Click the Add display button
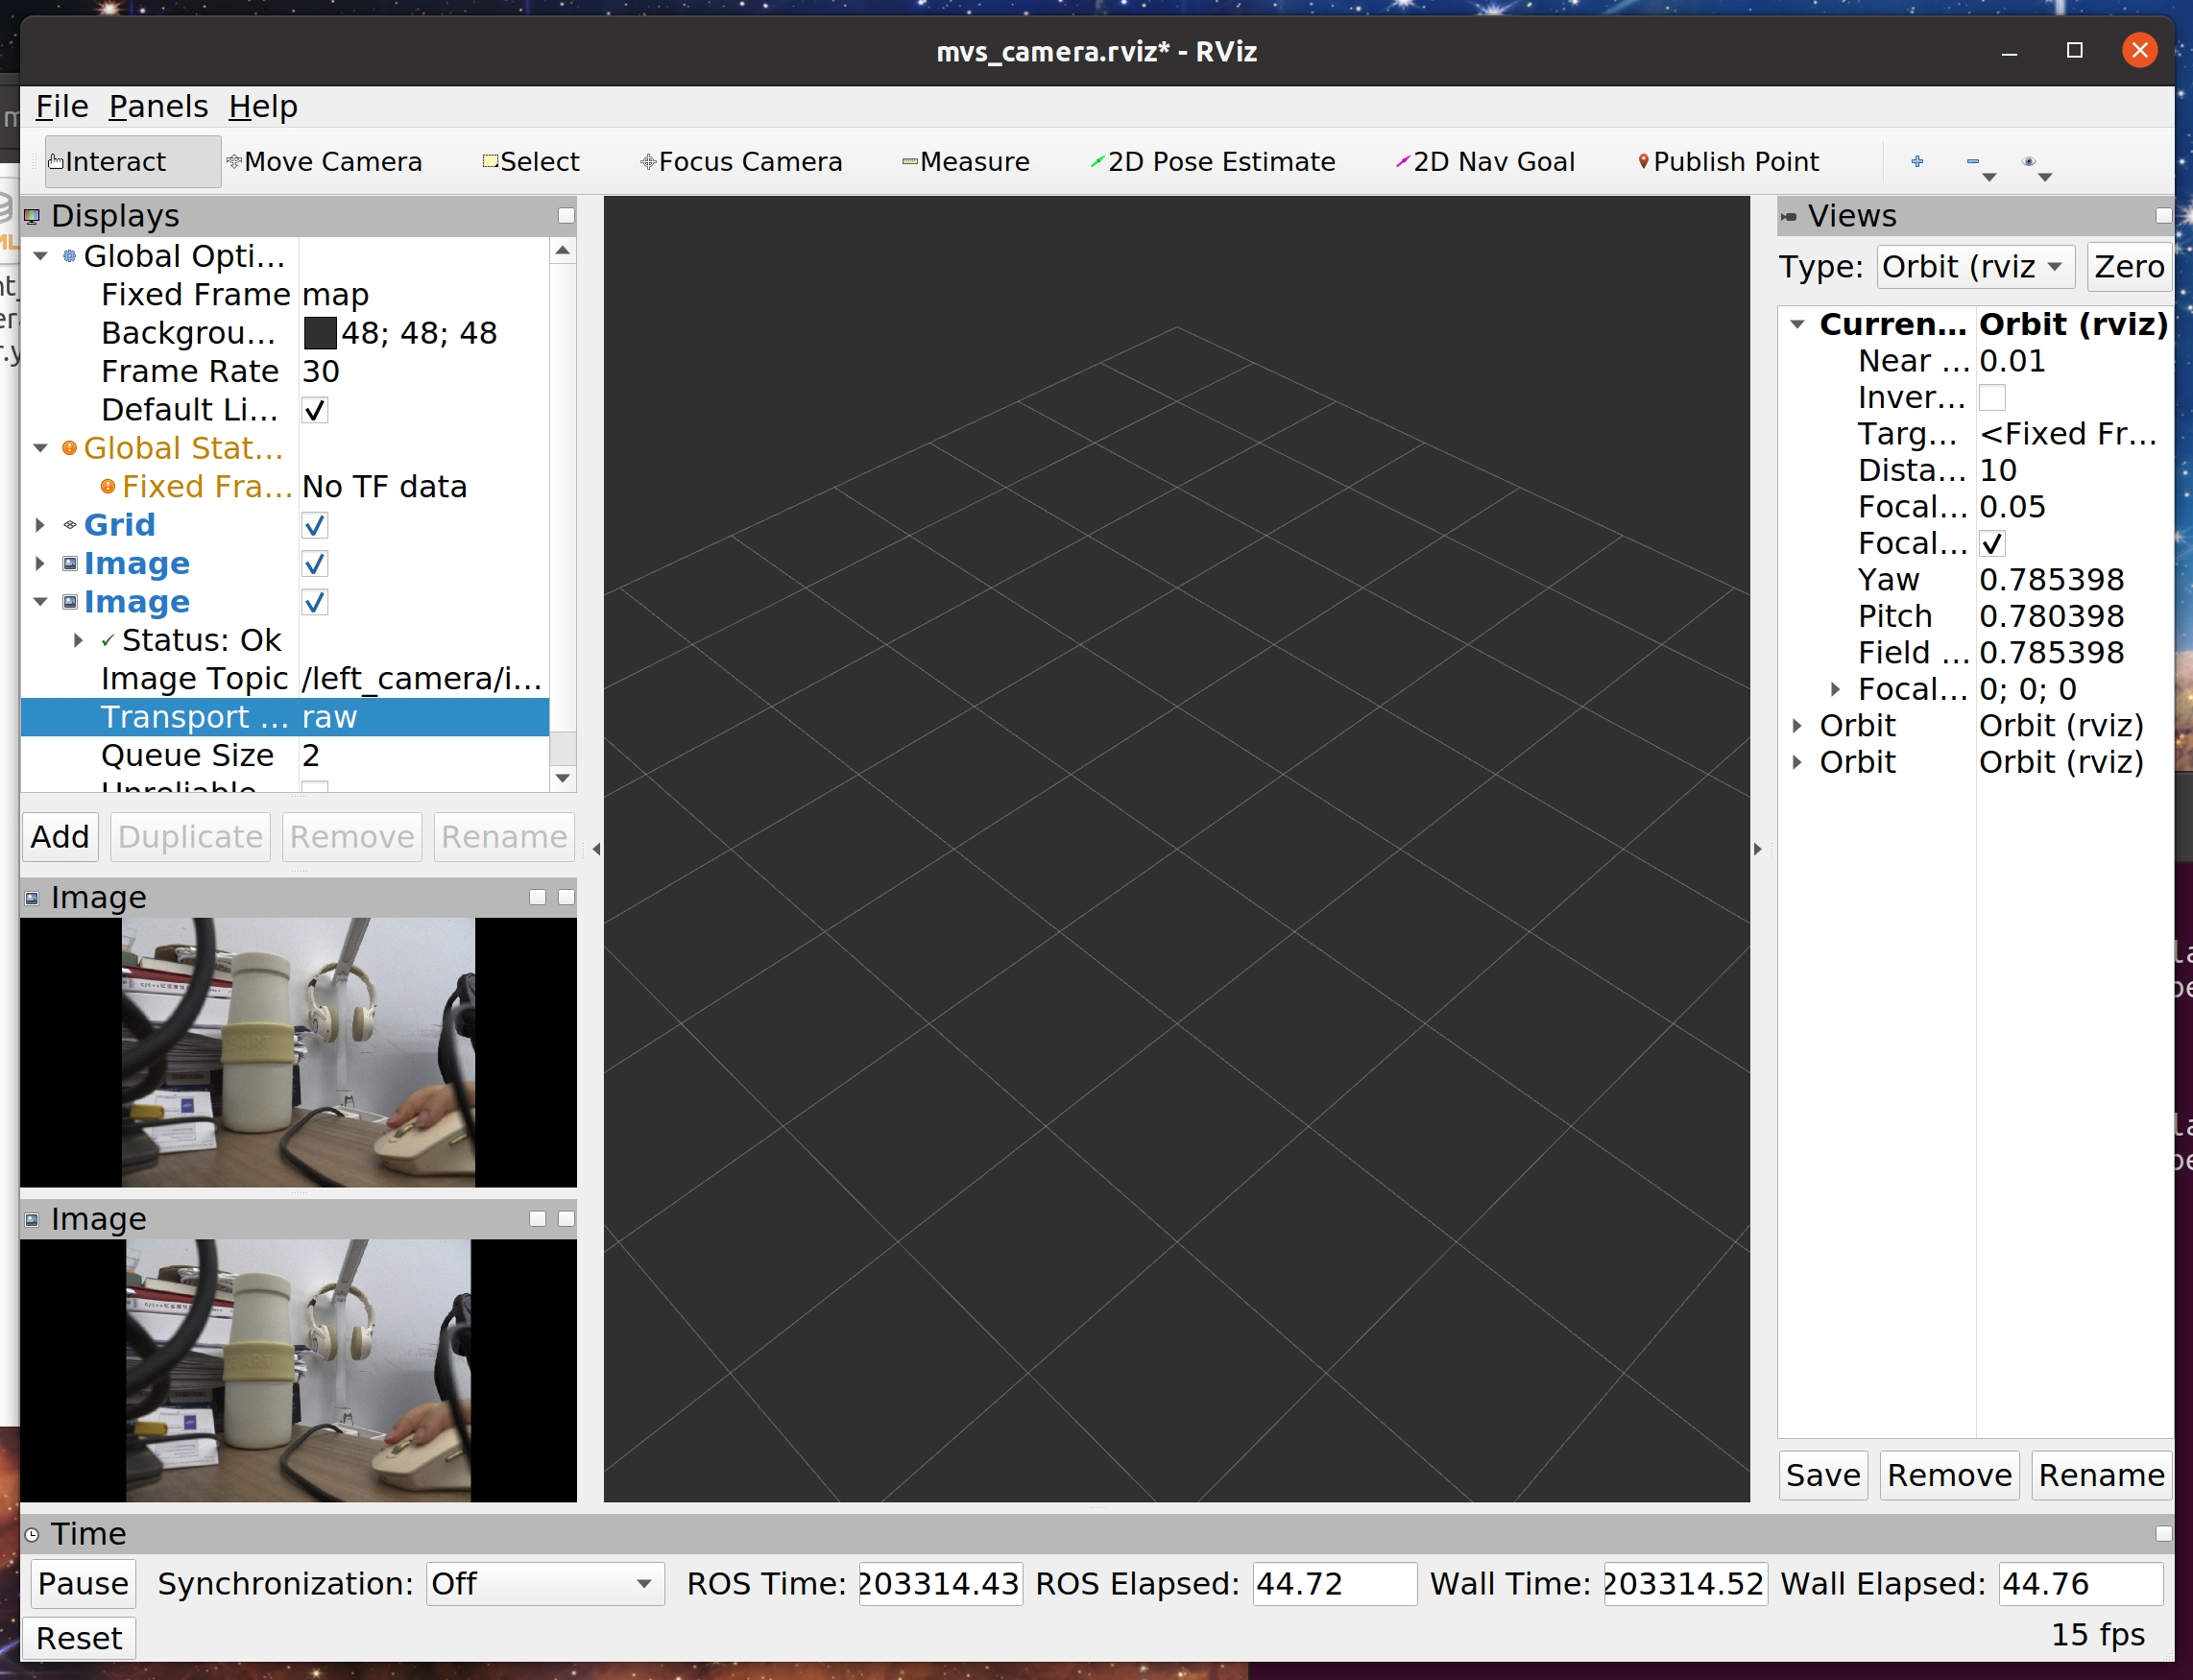 [x=60, y=836]
